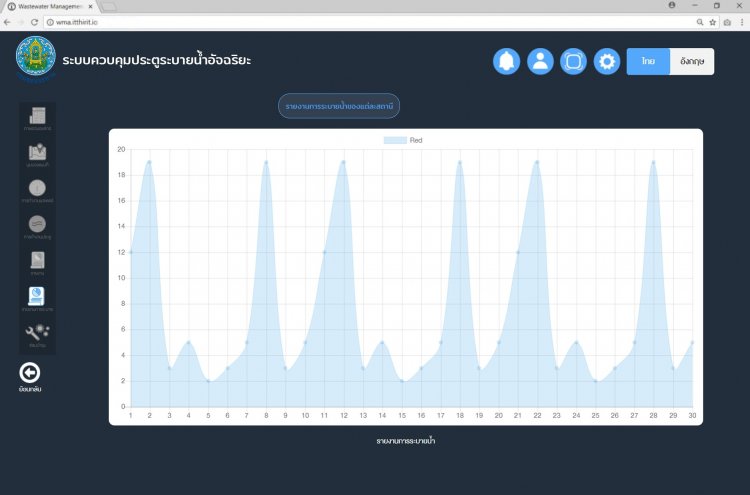The width and height of the screenshot is (750, 495).
Task: Switch language to อังกฤษ
Action: (x=691, y=61)
